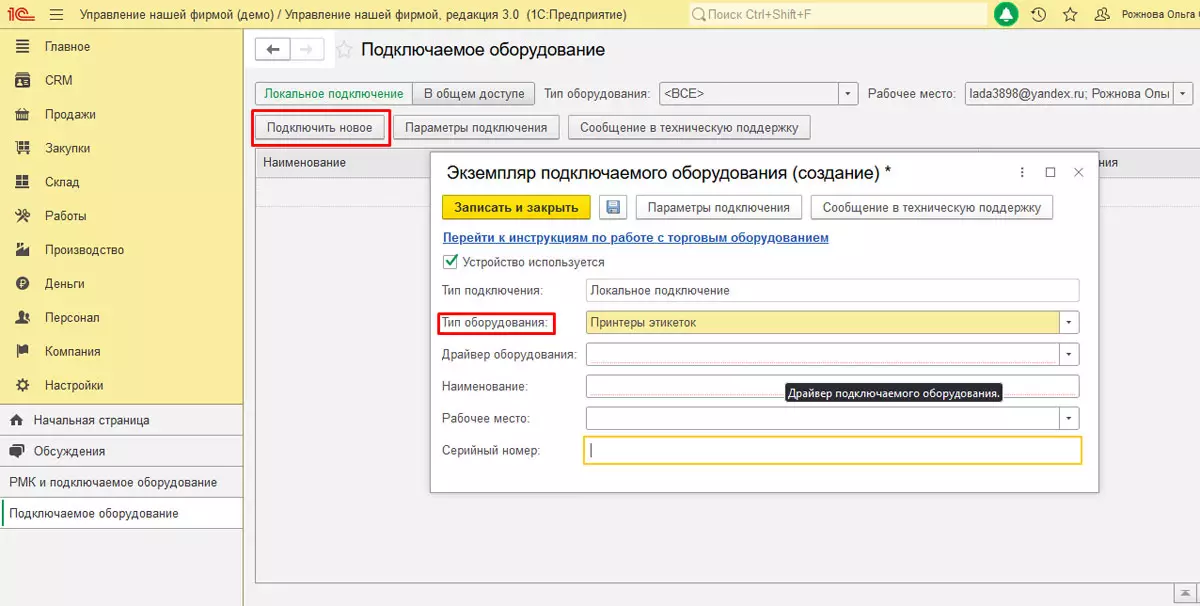The width and height of the screenshot is (1200, 606).
Task: Click the Персонал people icon
Action: click(23, 318)
